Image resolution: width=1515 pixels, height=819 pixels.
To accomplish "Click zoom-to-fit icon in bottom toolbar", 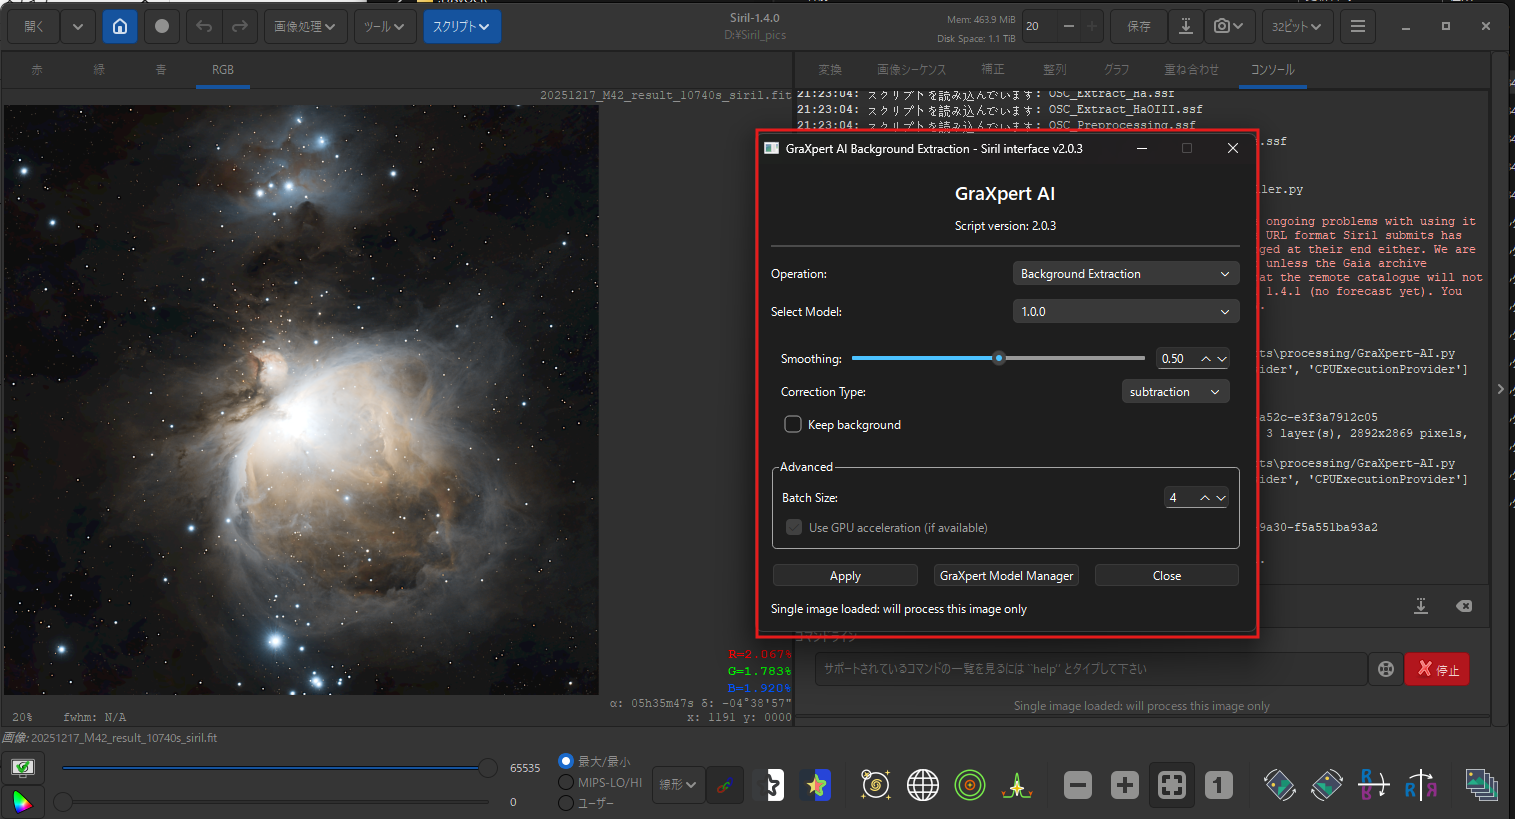I will [1171, 785].
